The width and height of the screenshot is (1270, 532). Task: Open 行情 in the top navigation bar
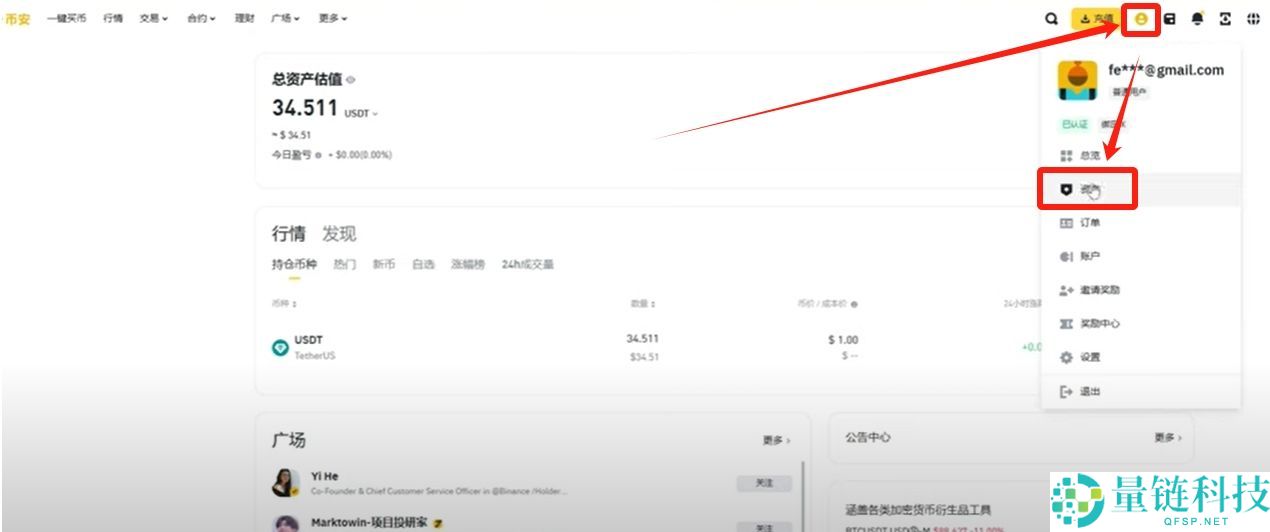[113, 18]
